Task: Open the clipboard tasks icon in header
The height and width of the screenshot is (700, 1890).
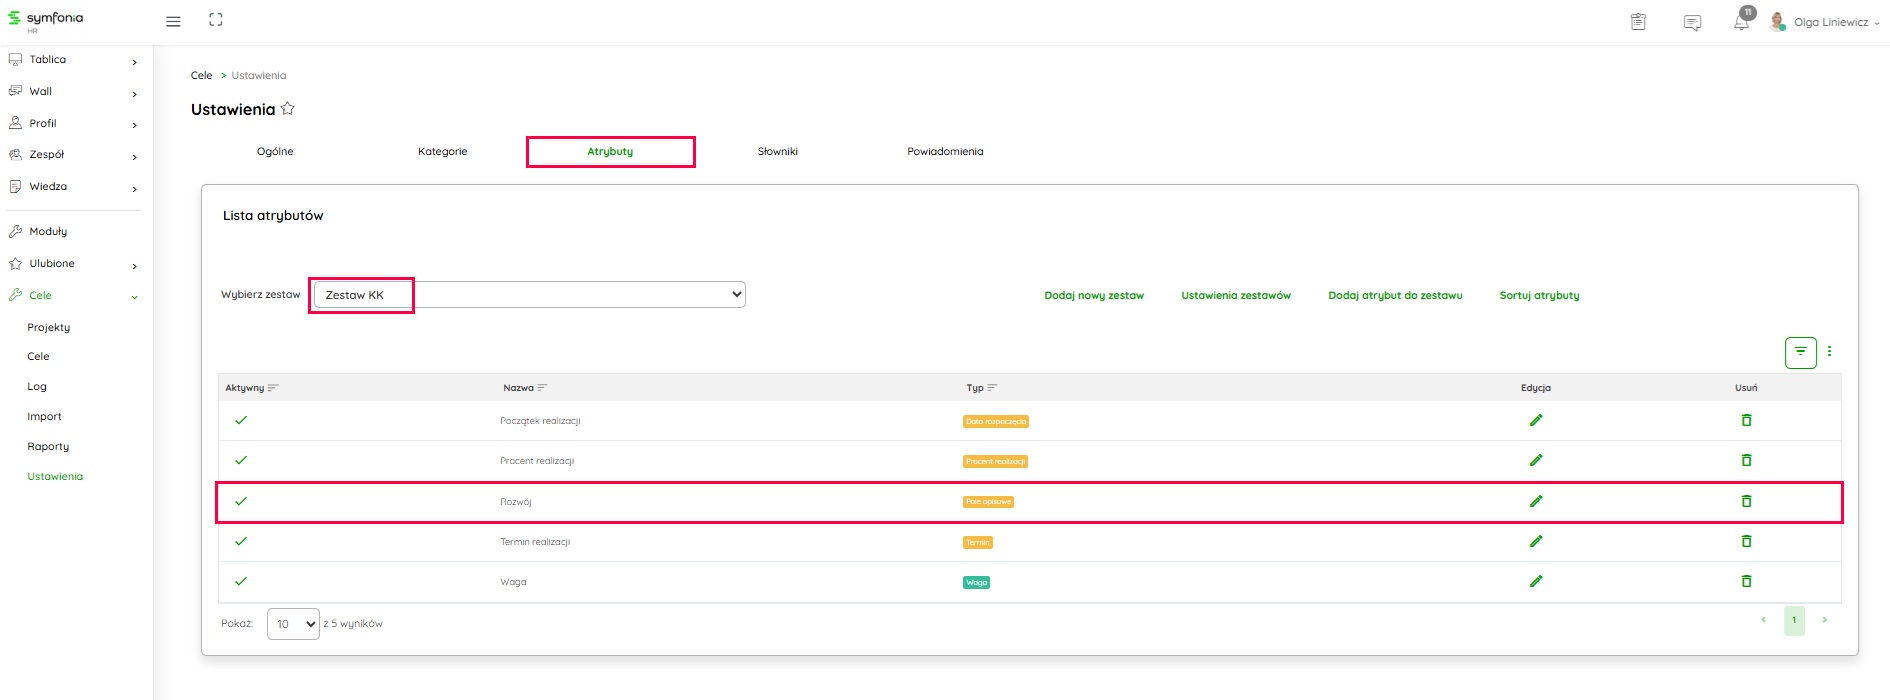Action: coord(1638,22)
